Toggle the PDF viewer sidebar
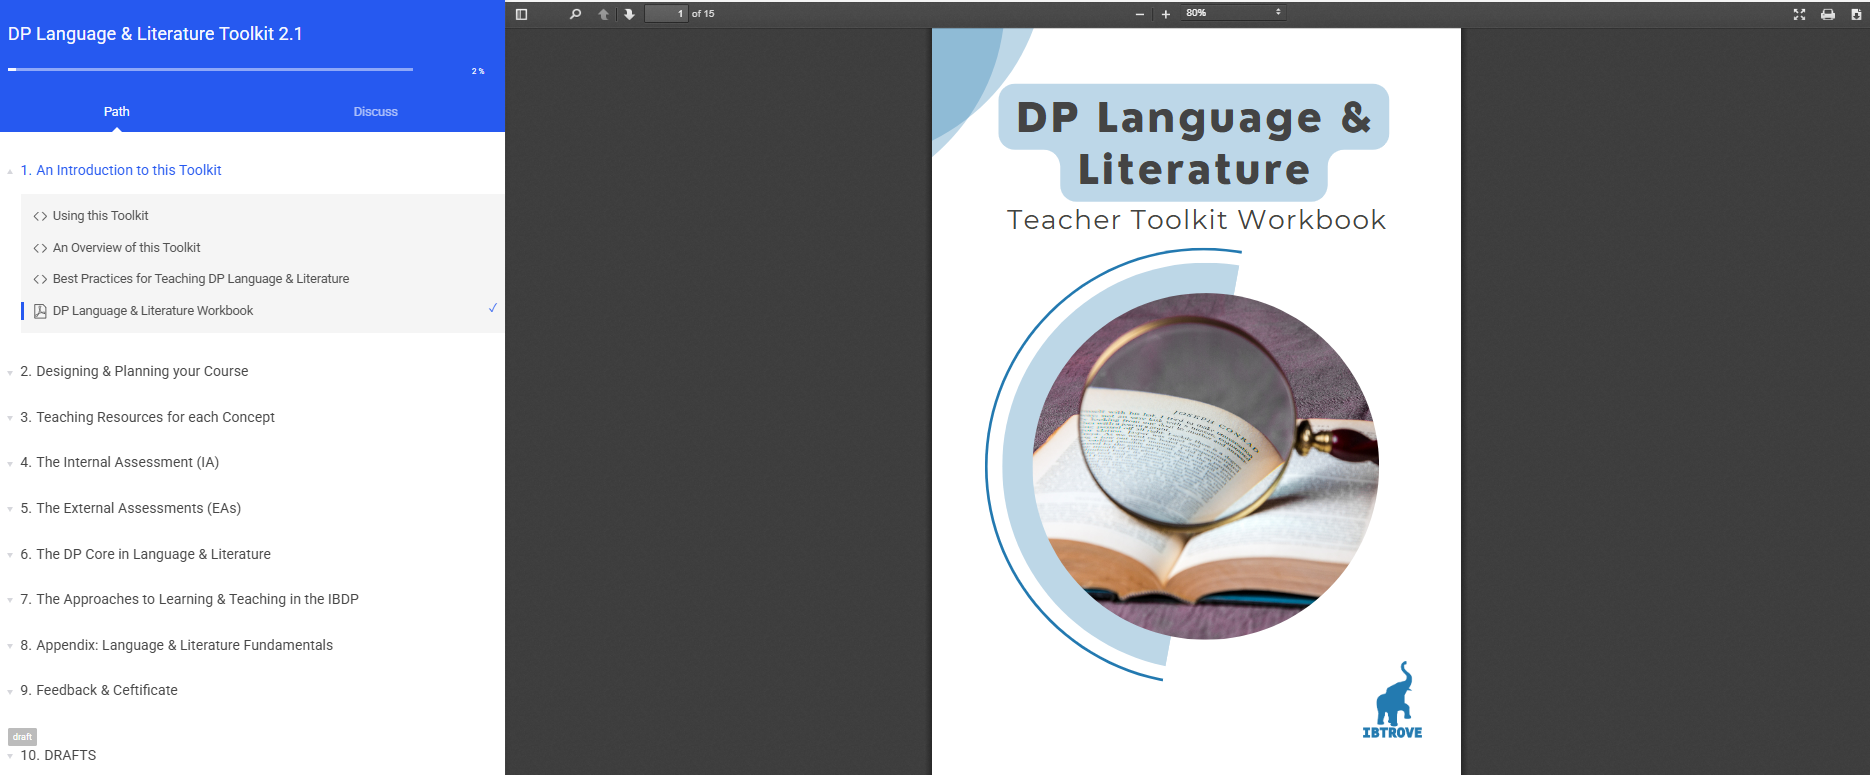The width and height of the screenshot is (1870, 775). coord(521,14)
